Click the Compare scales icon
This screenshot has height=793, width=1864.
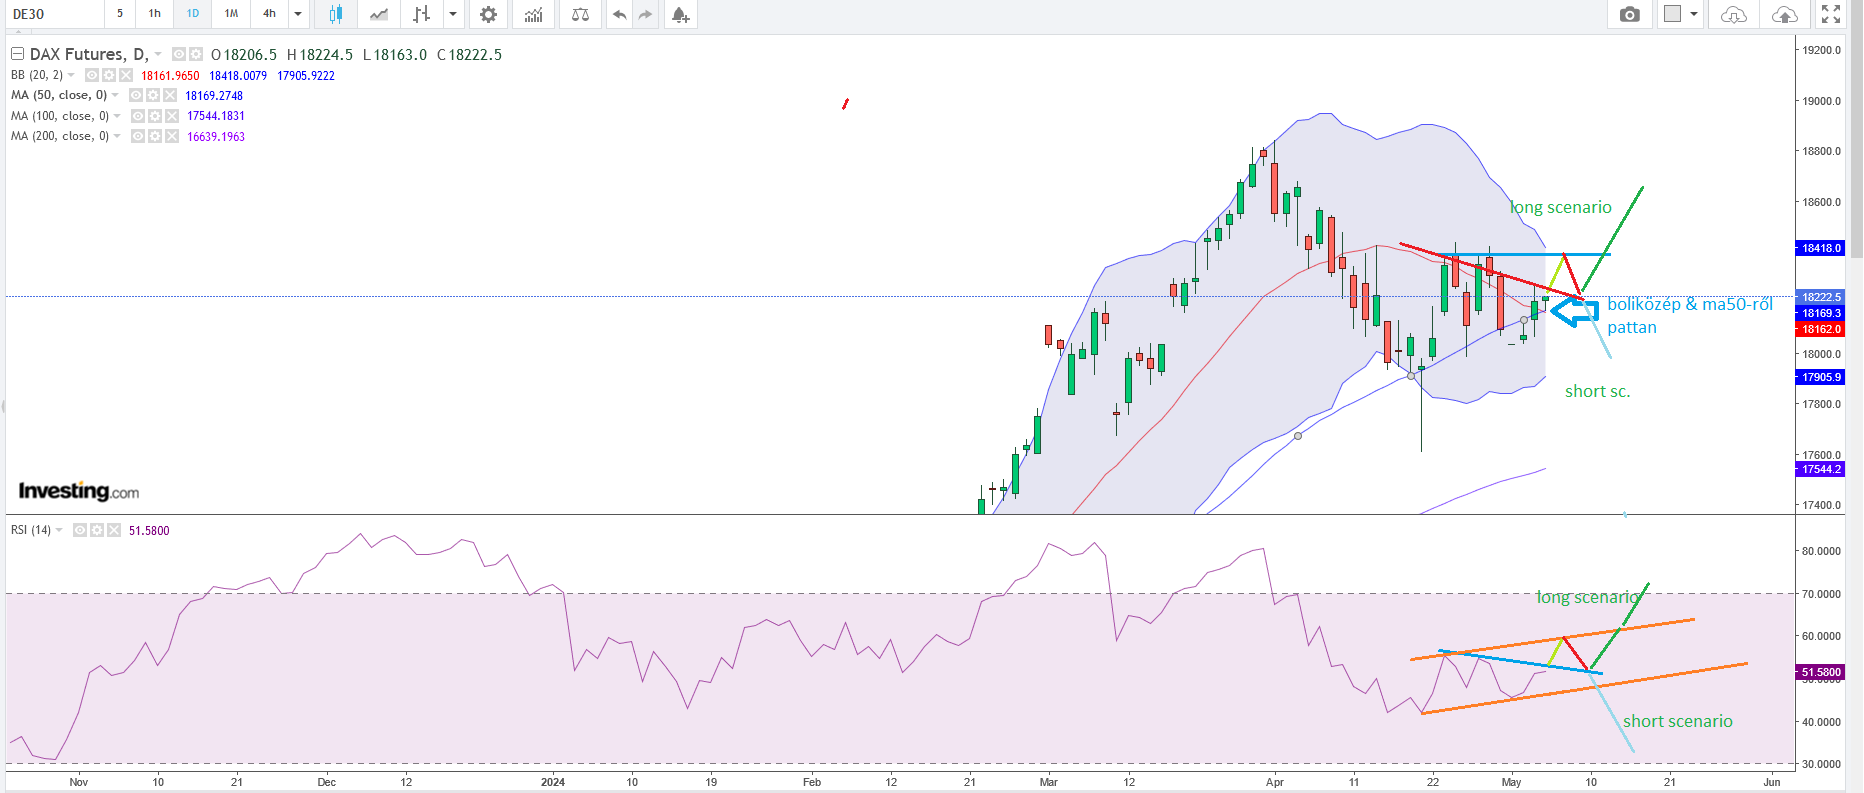[x=580, y=14]
